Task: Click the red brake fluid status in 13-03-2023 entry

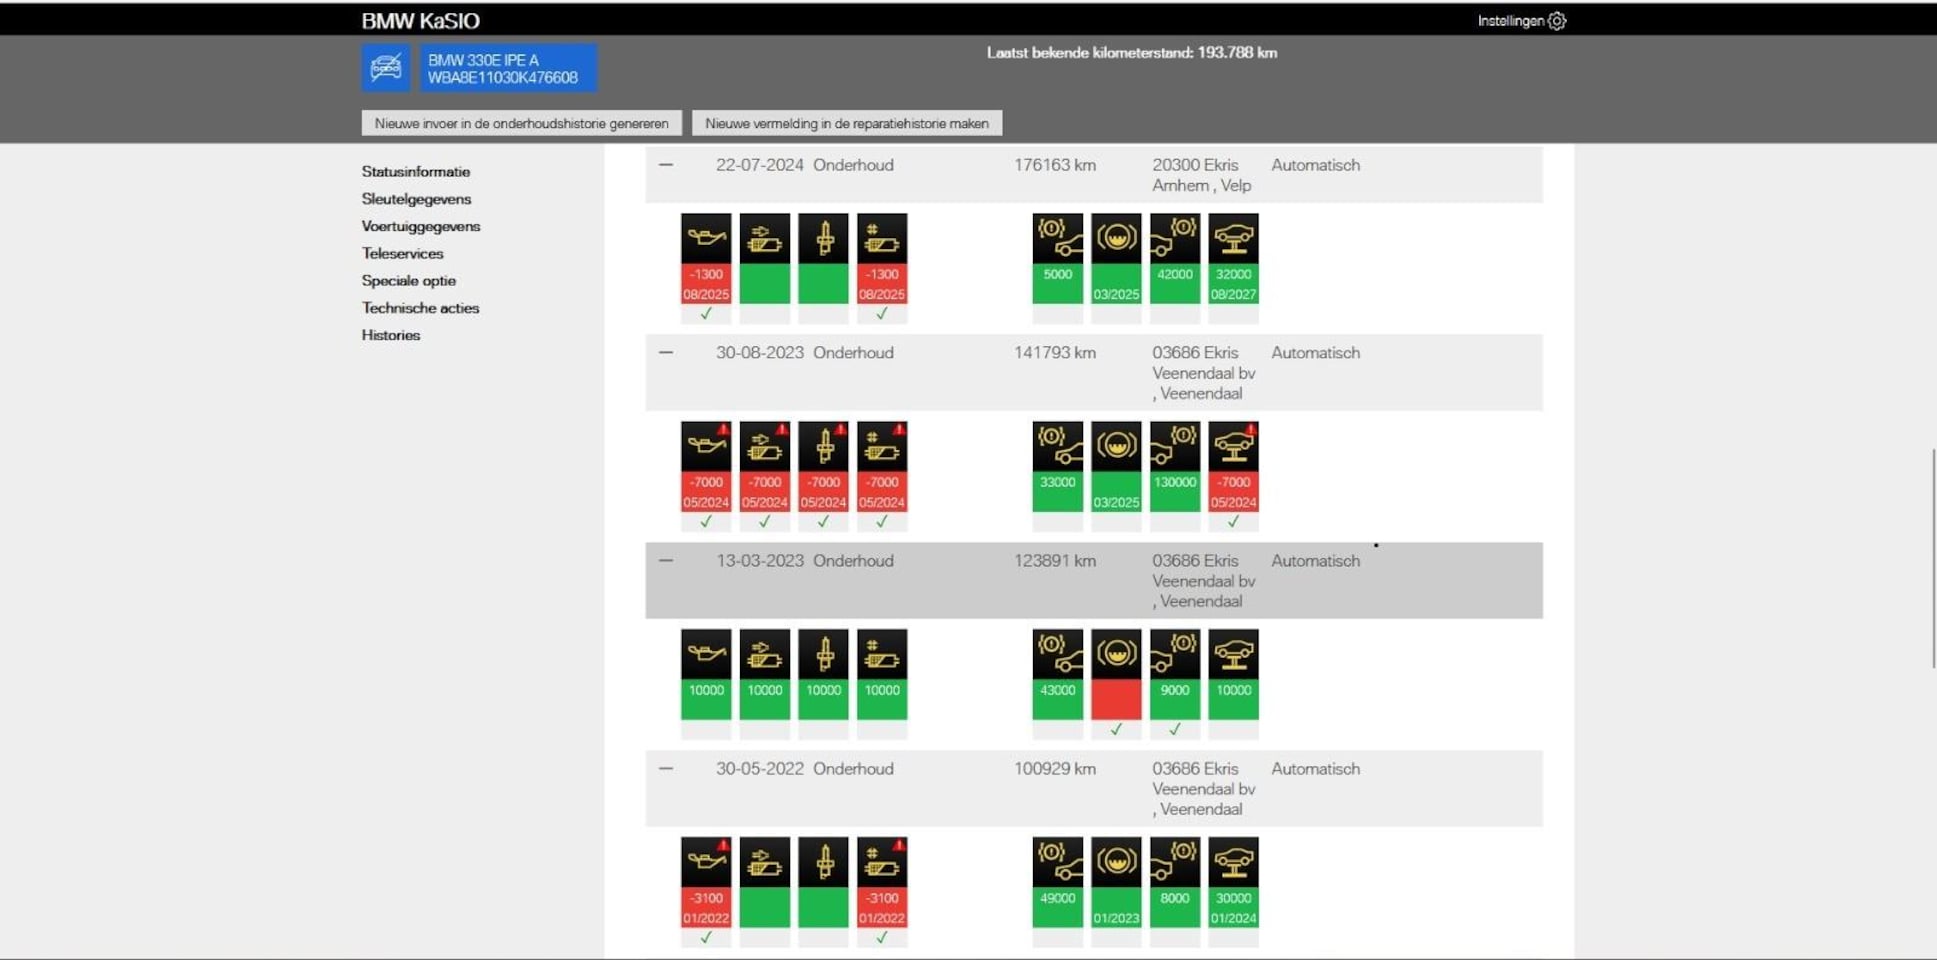Action: point(1116,700)
